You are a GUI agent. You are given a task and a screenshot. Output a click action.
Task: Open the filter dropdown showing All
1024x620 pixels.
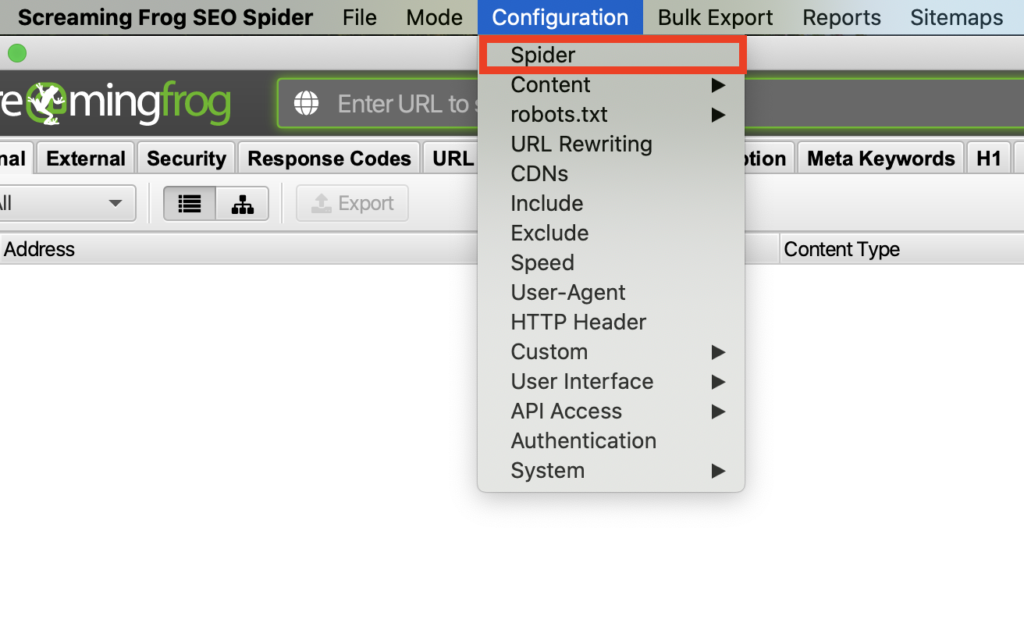point(66,204)
